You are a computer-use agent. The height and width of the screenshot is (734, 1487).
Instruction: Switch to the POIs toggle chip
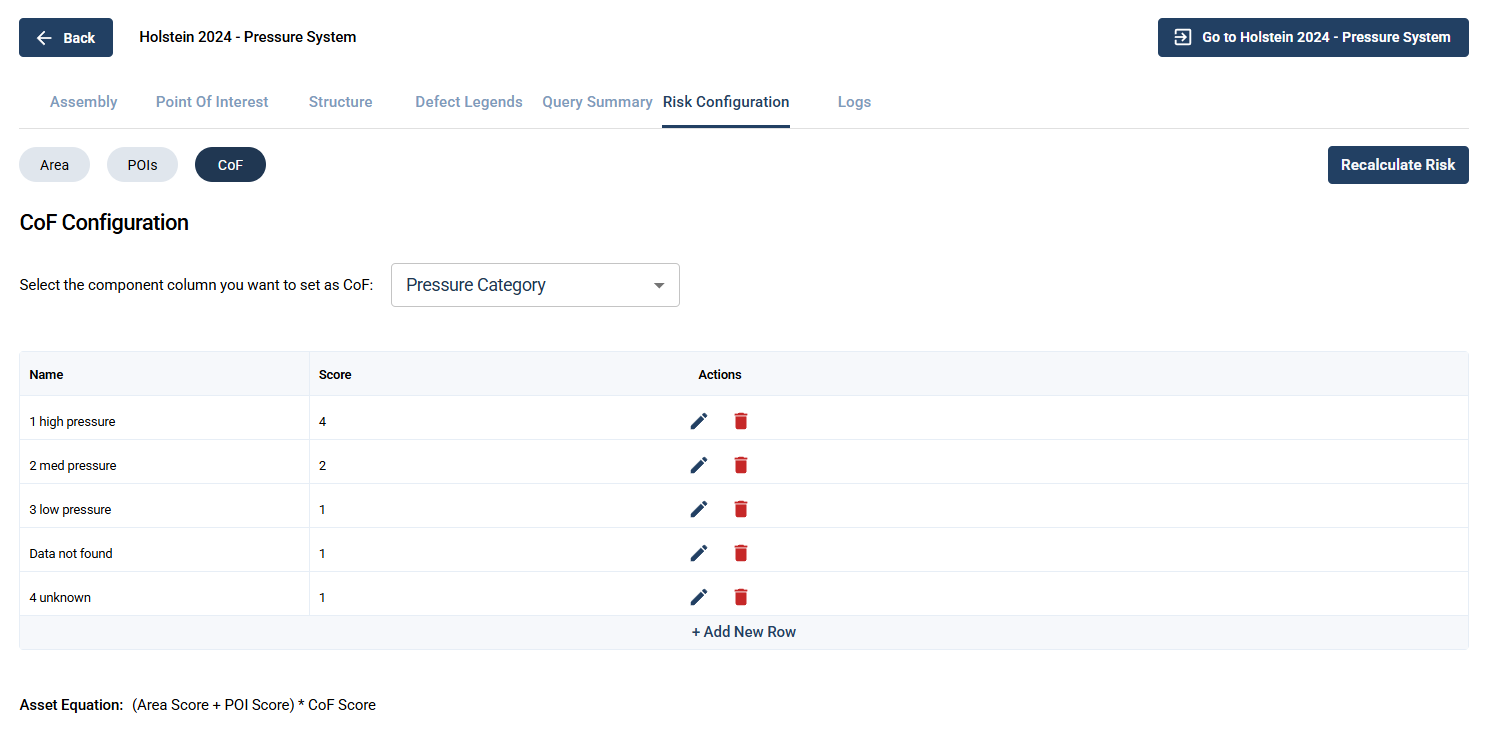tap(142, 165)
